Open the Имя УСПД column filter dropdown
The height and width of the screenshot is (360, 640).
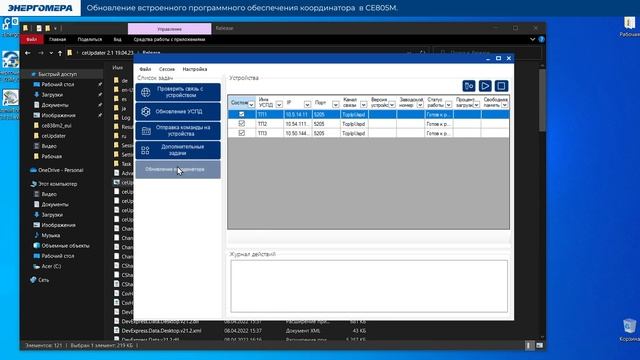[279, 105]
